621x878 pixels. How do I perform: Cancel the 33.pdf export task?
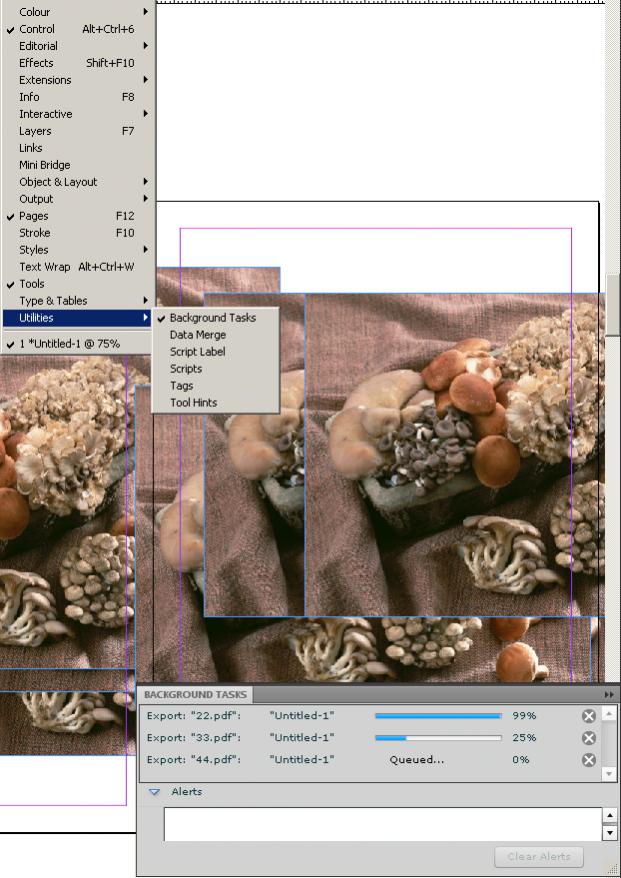(x=589, y=738)
